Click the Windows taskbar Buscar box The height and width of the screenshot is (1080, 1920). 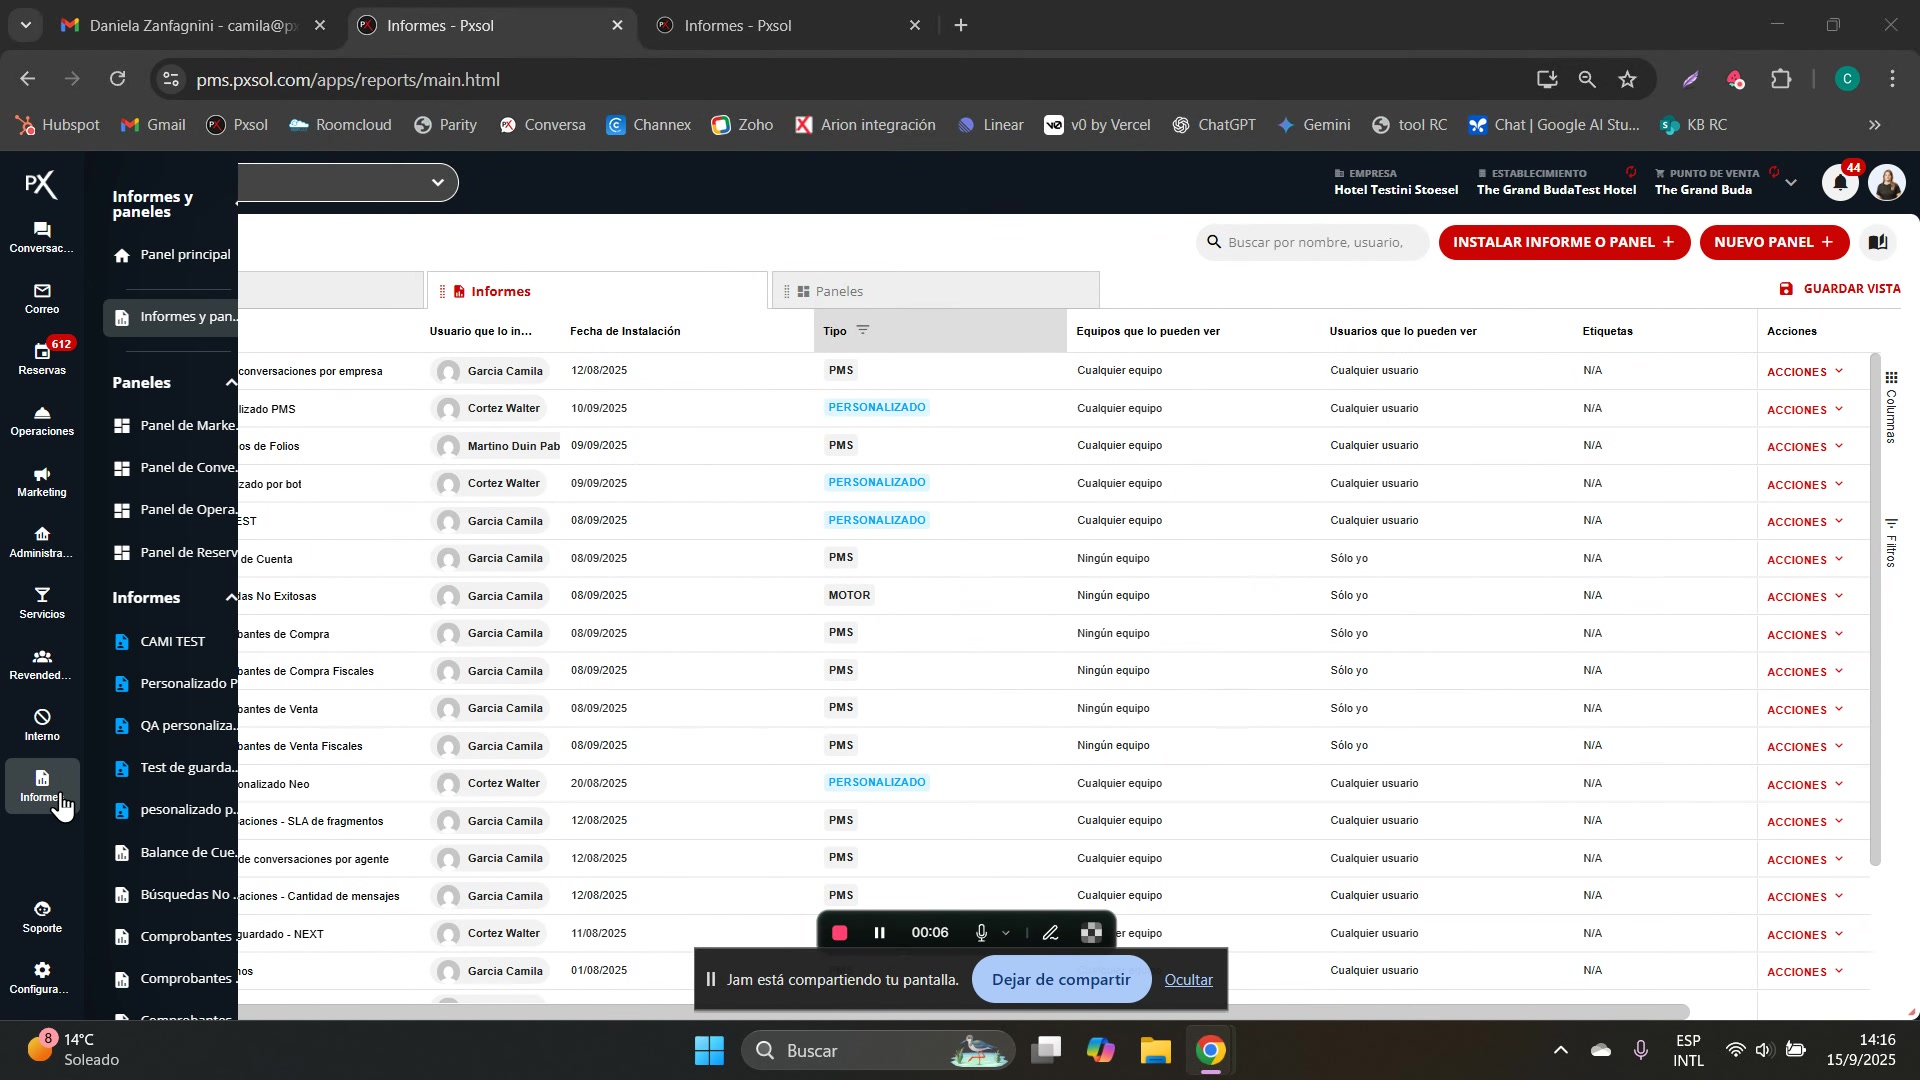coord(878,1050)
